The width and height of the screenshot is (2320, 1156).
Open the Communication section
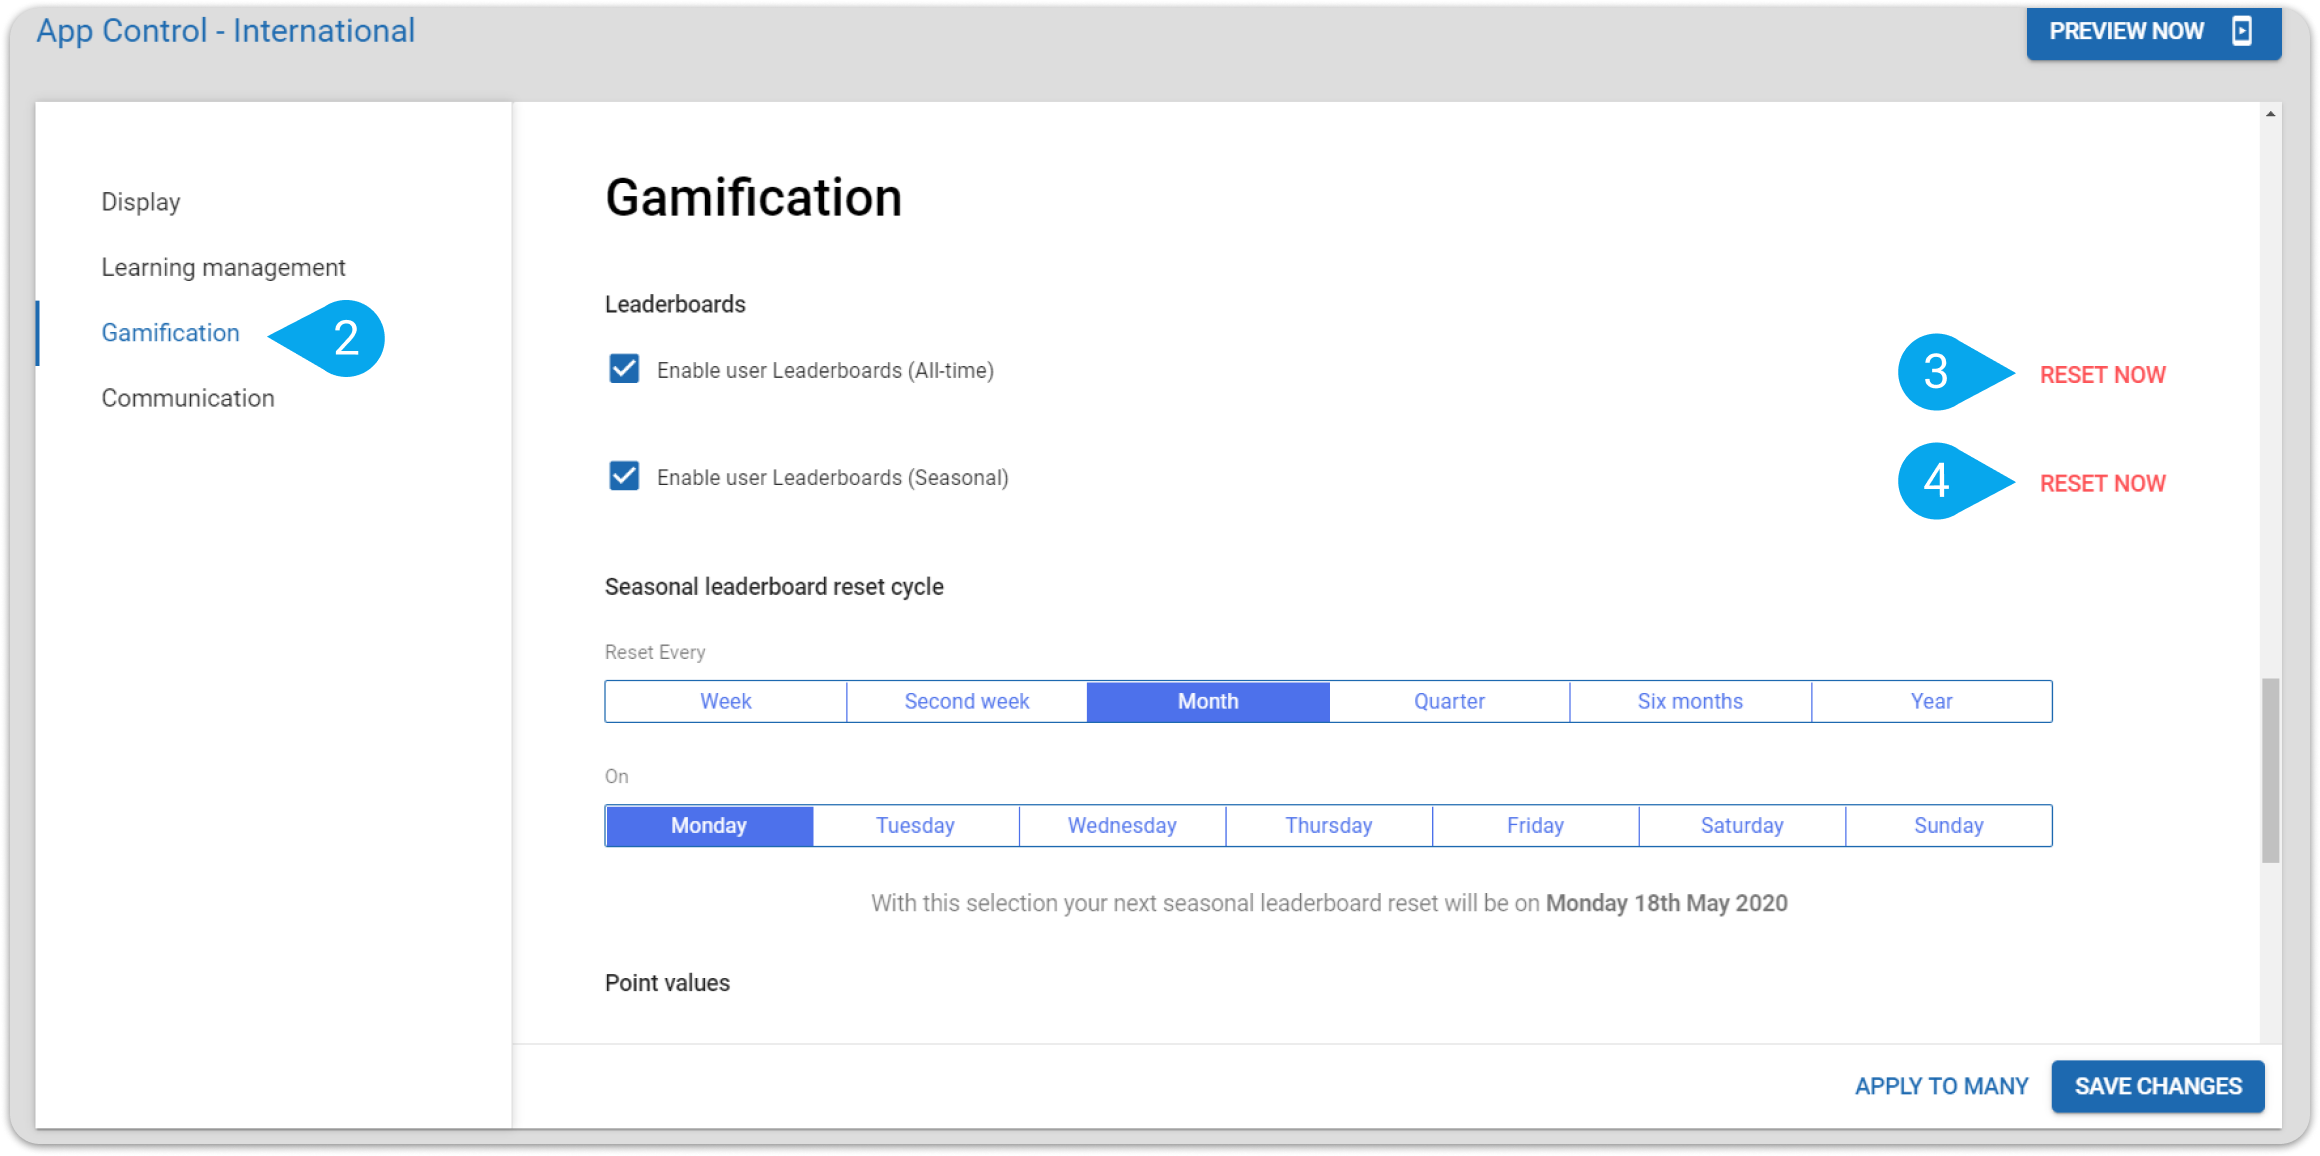click(188, 398)
